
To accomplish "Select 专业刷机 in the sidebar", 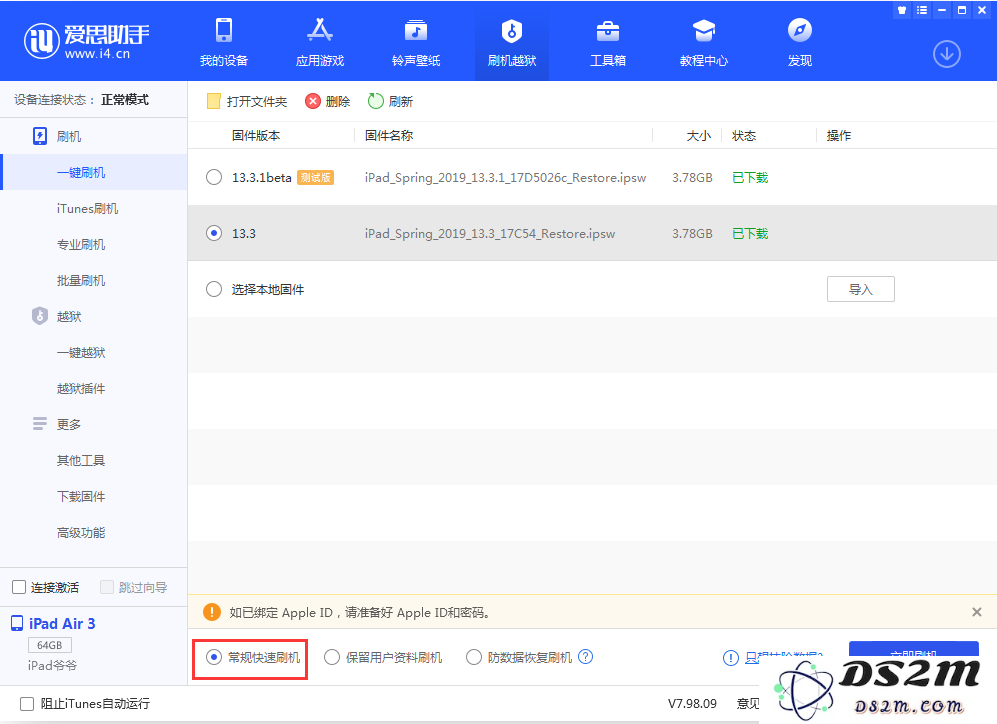I will point(81,245).
